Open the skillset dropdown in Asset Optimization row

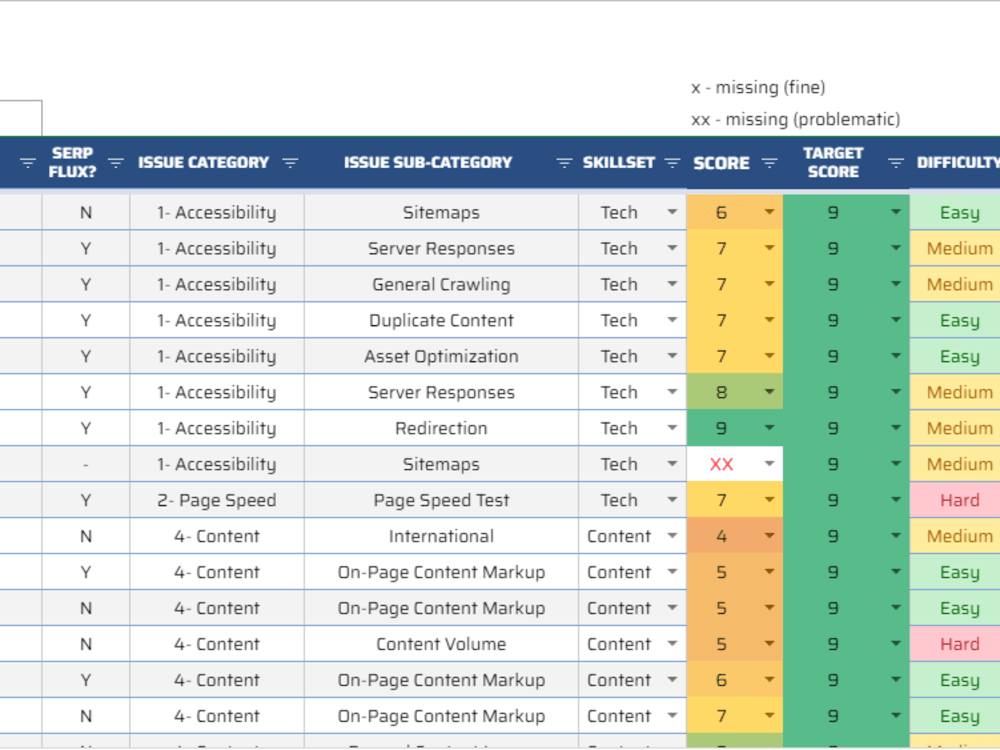point(672,356)
